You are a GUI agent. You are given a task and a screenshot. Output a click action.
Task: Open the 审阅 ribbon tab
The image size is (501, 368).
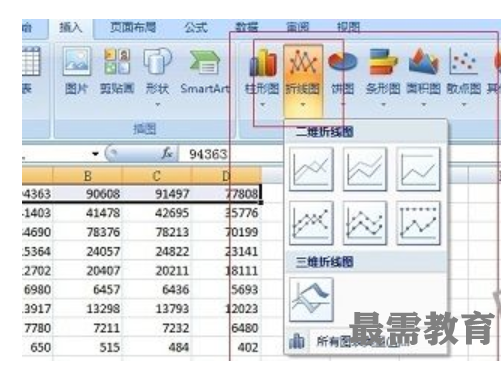pos(297,27)
